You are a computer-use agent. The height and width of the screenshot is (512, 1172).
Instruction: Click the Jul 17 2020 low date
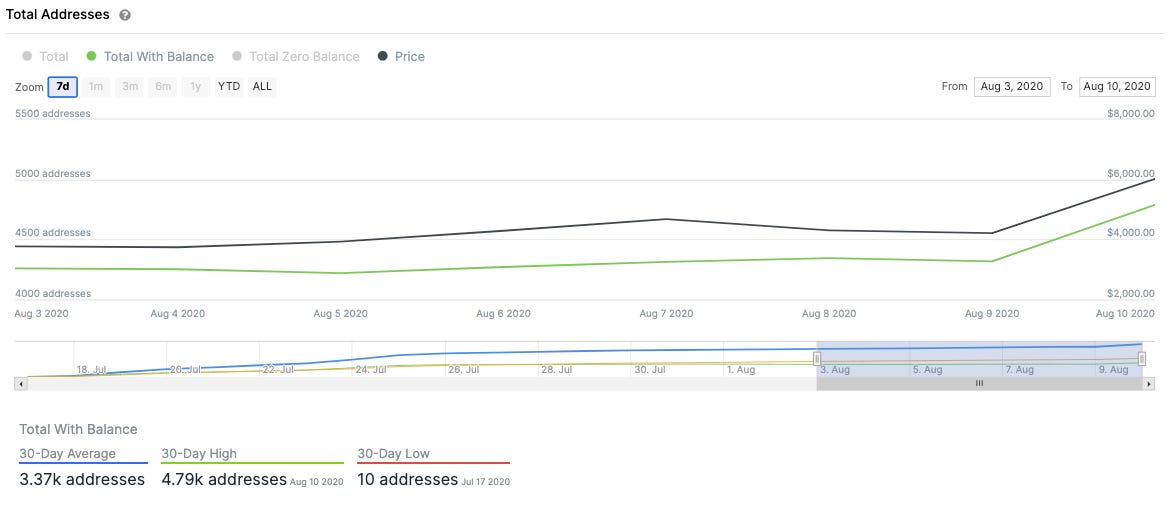[x=486, y=482]
